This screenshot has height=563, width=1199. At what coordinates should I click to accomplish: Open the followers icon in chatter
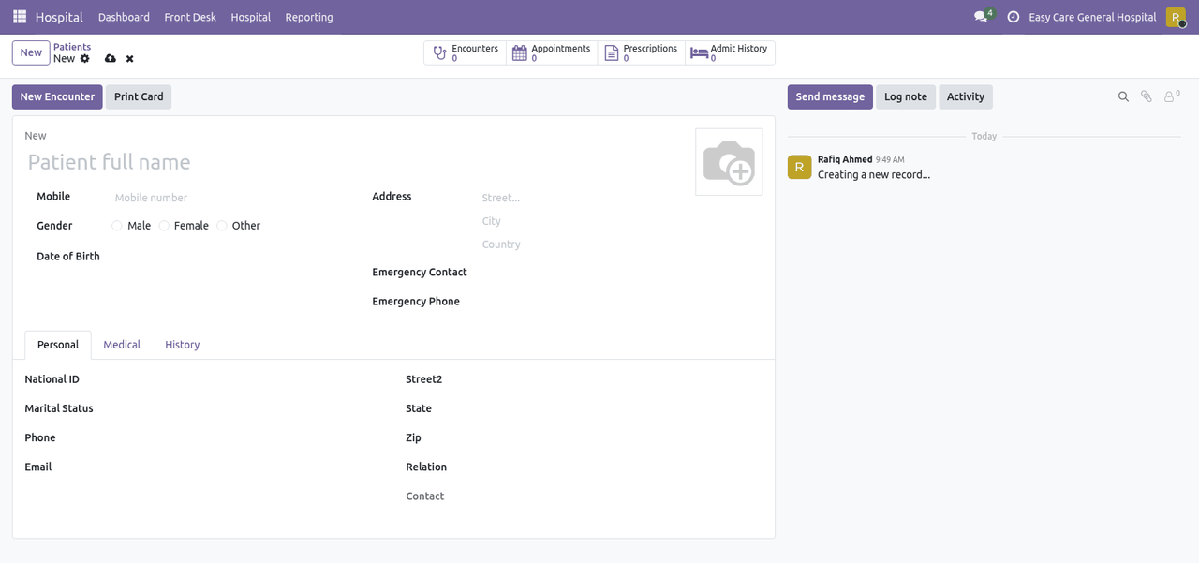point(1171,96)
